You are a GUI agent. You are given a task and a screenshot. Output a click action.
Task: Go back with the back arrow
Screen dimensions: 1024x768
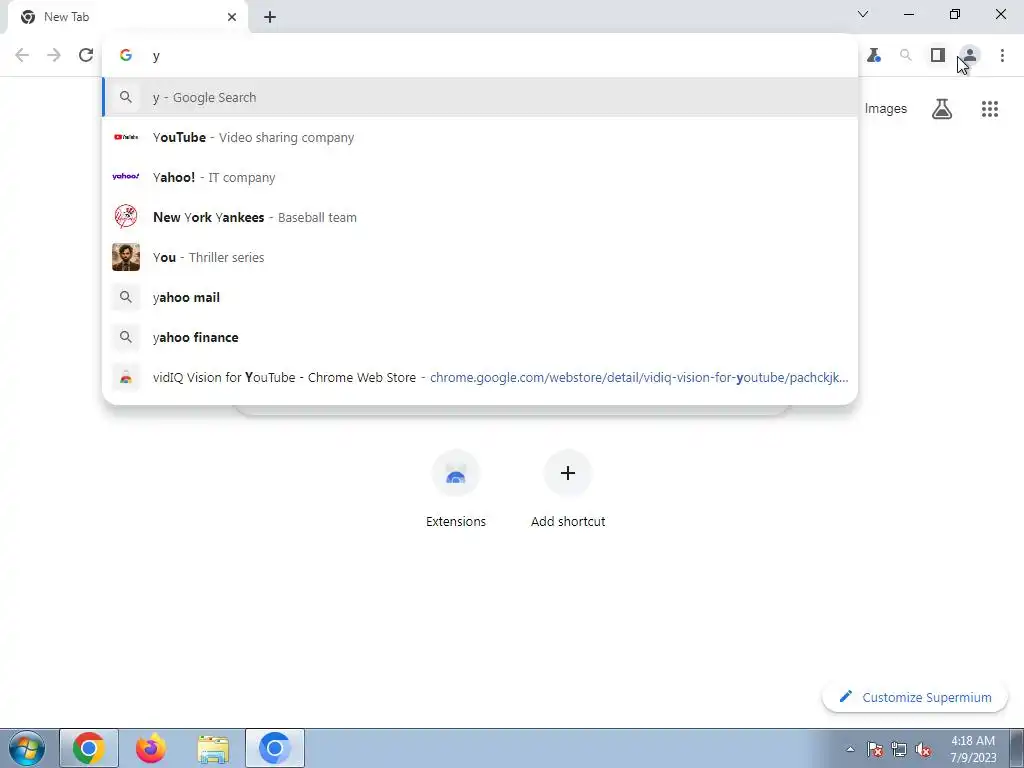coord(22,55)
